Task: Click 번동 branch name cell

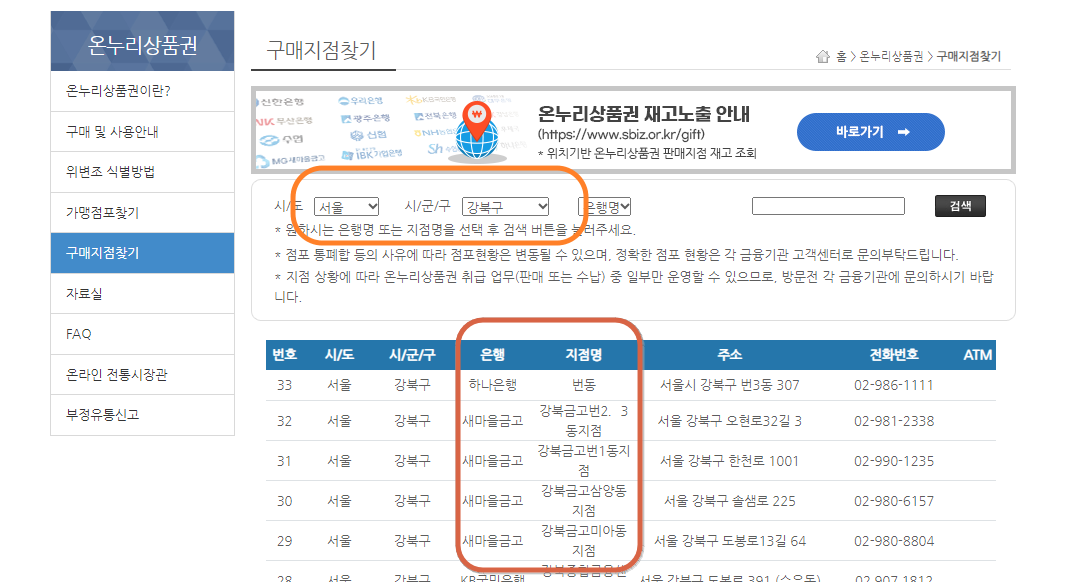Action: click(584, 385)
